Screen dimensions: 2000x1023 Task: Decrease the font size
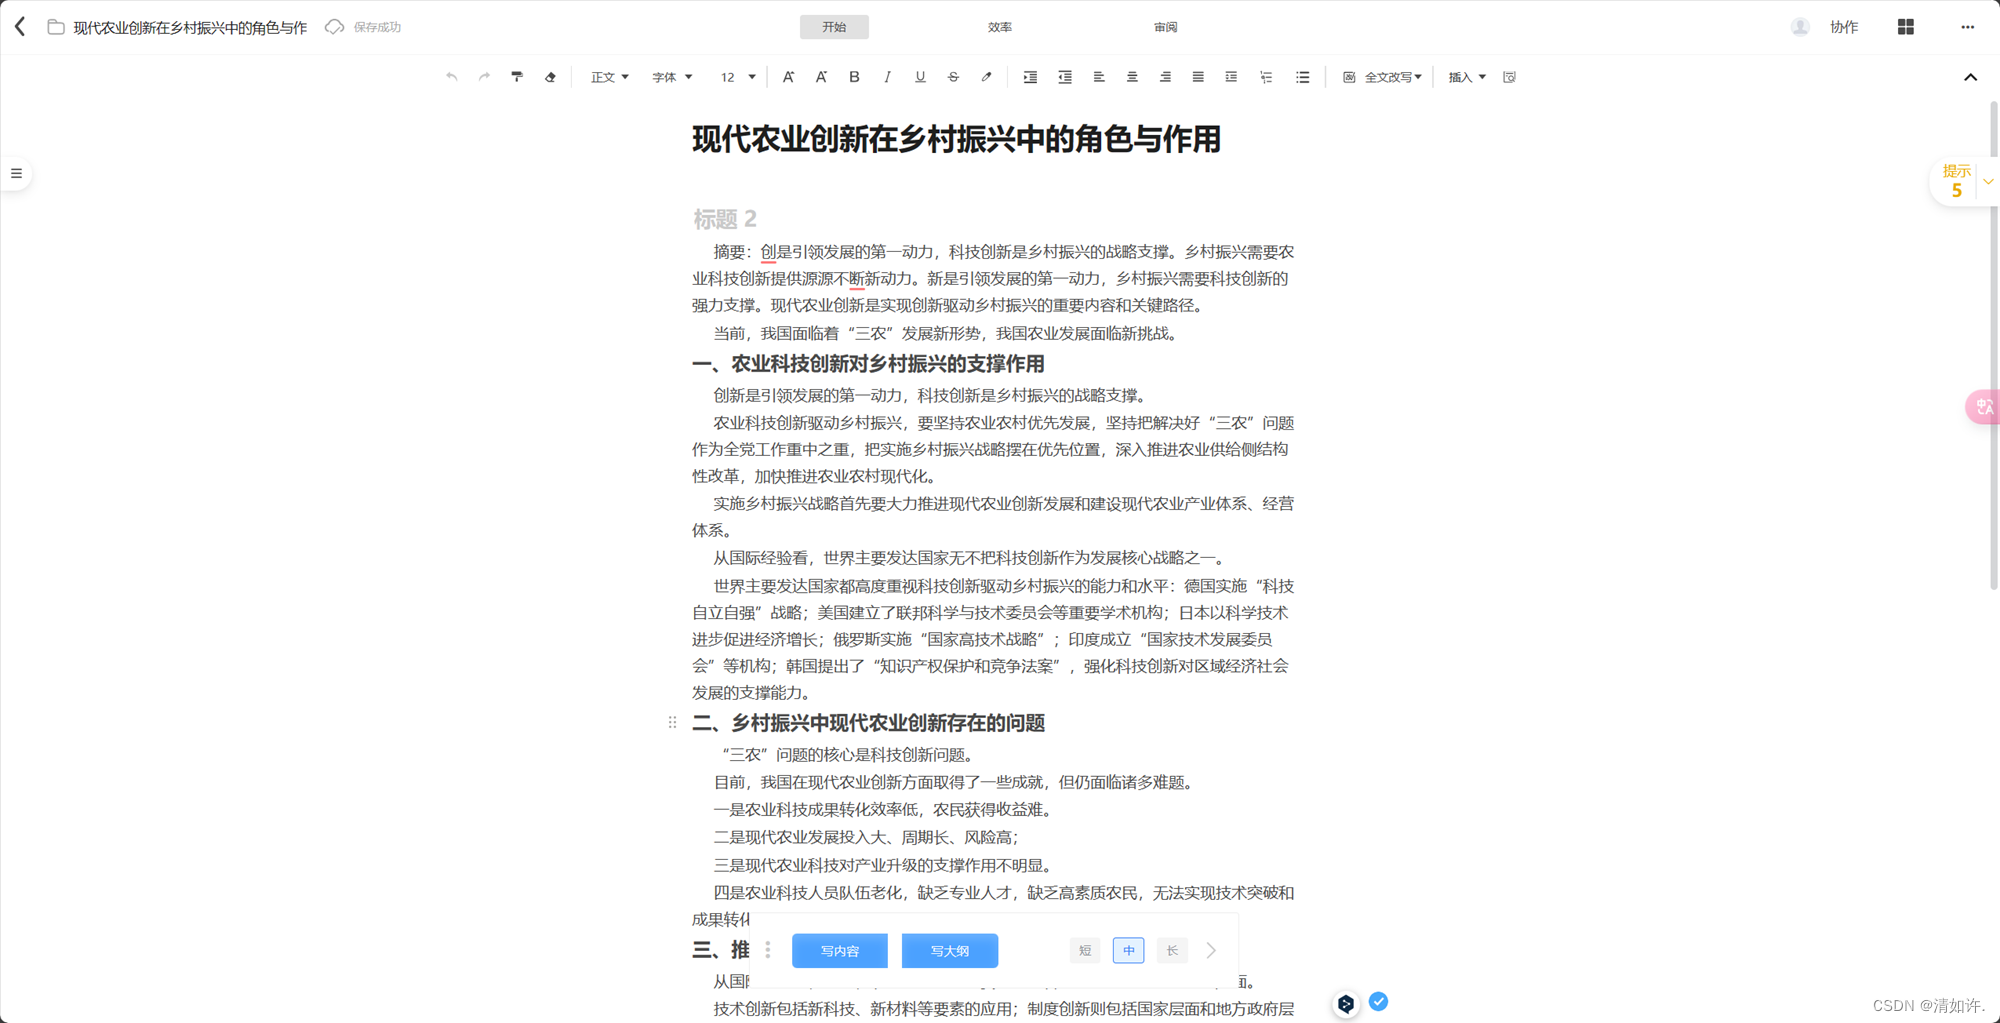(821, 77)
